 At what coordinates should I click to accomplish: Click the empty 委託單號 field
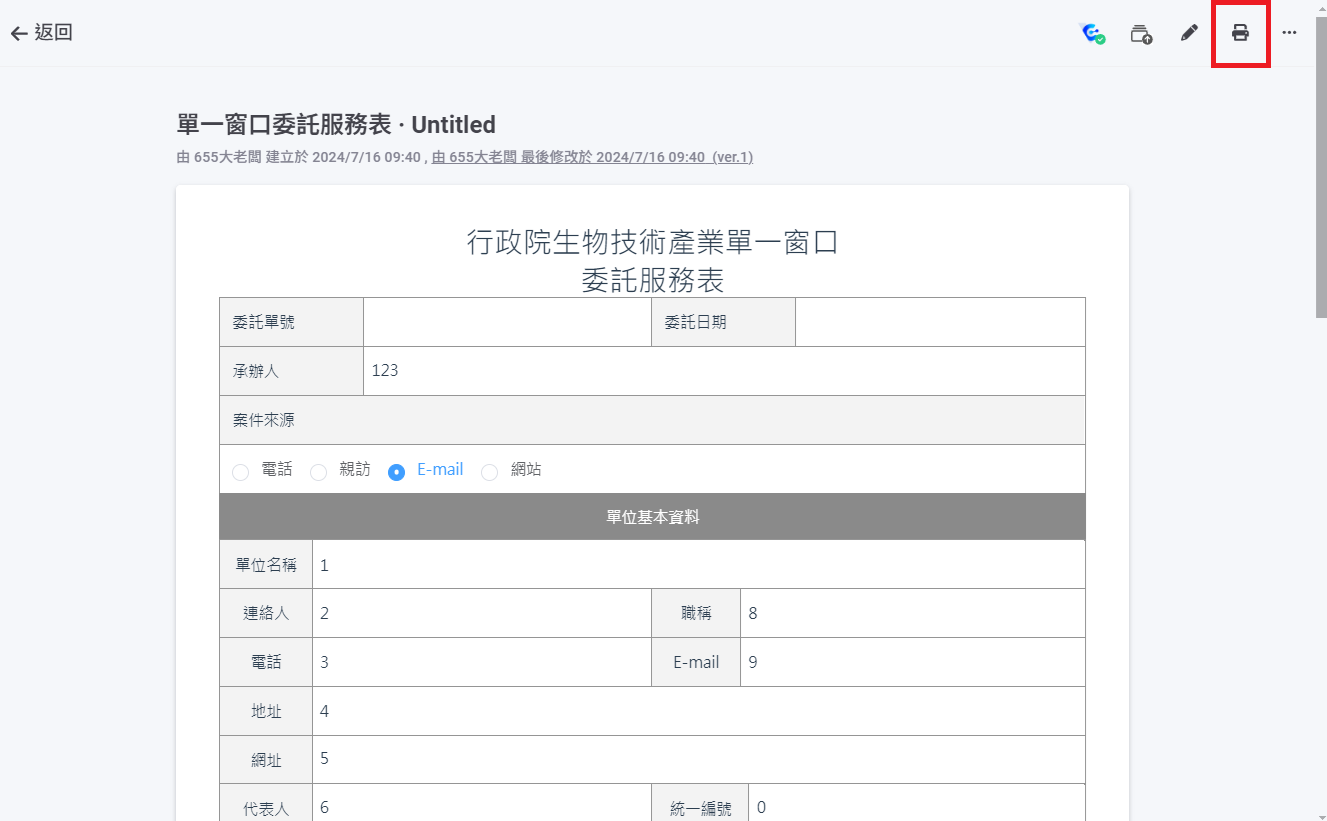507,322
